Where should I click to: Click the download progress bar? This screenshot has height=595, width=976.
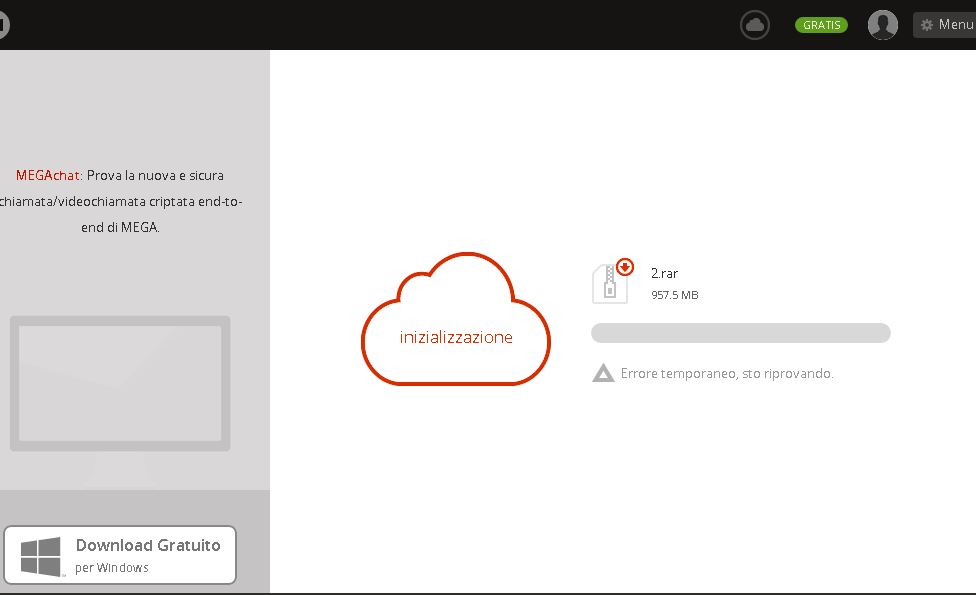(x=741, y=333)
